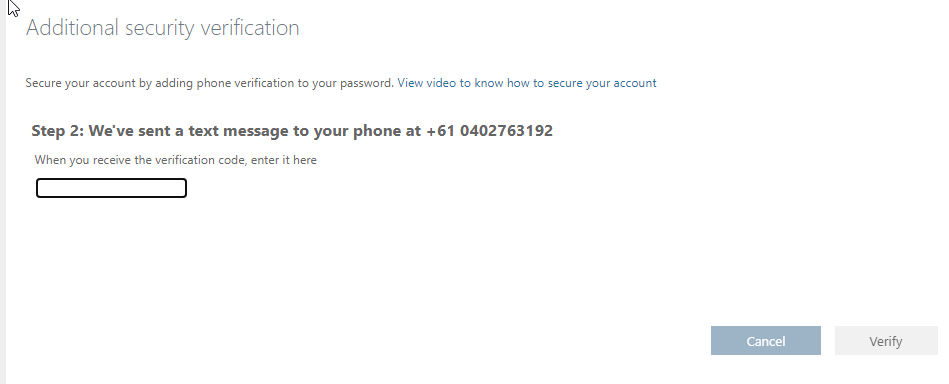The height and width of the screenshot is (384, 949).
Task: Click the gray vertical strip at window's left edge
Action: (3, 192)
